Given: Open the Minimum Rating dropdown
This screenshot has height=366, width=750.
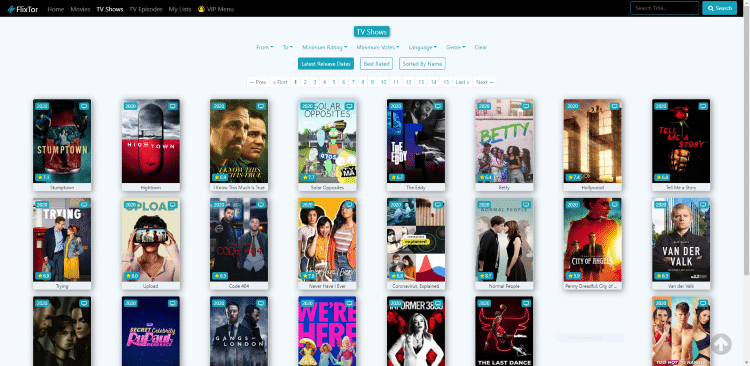Looking at the screenshot, I should (x=324, y=47).
